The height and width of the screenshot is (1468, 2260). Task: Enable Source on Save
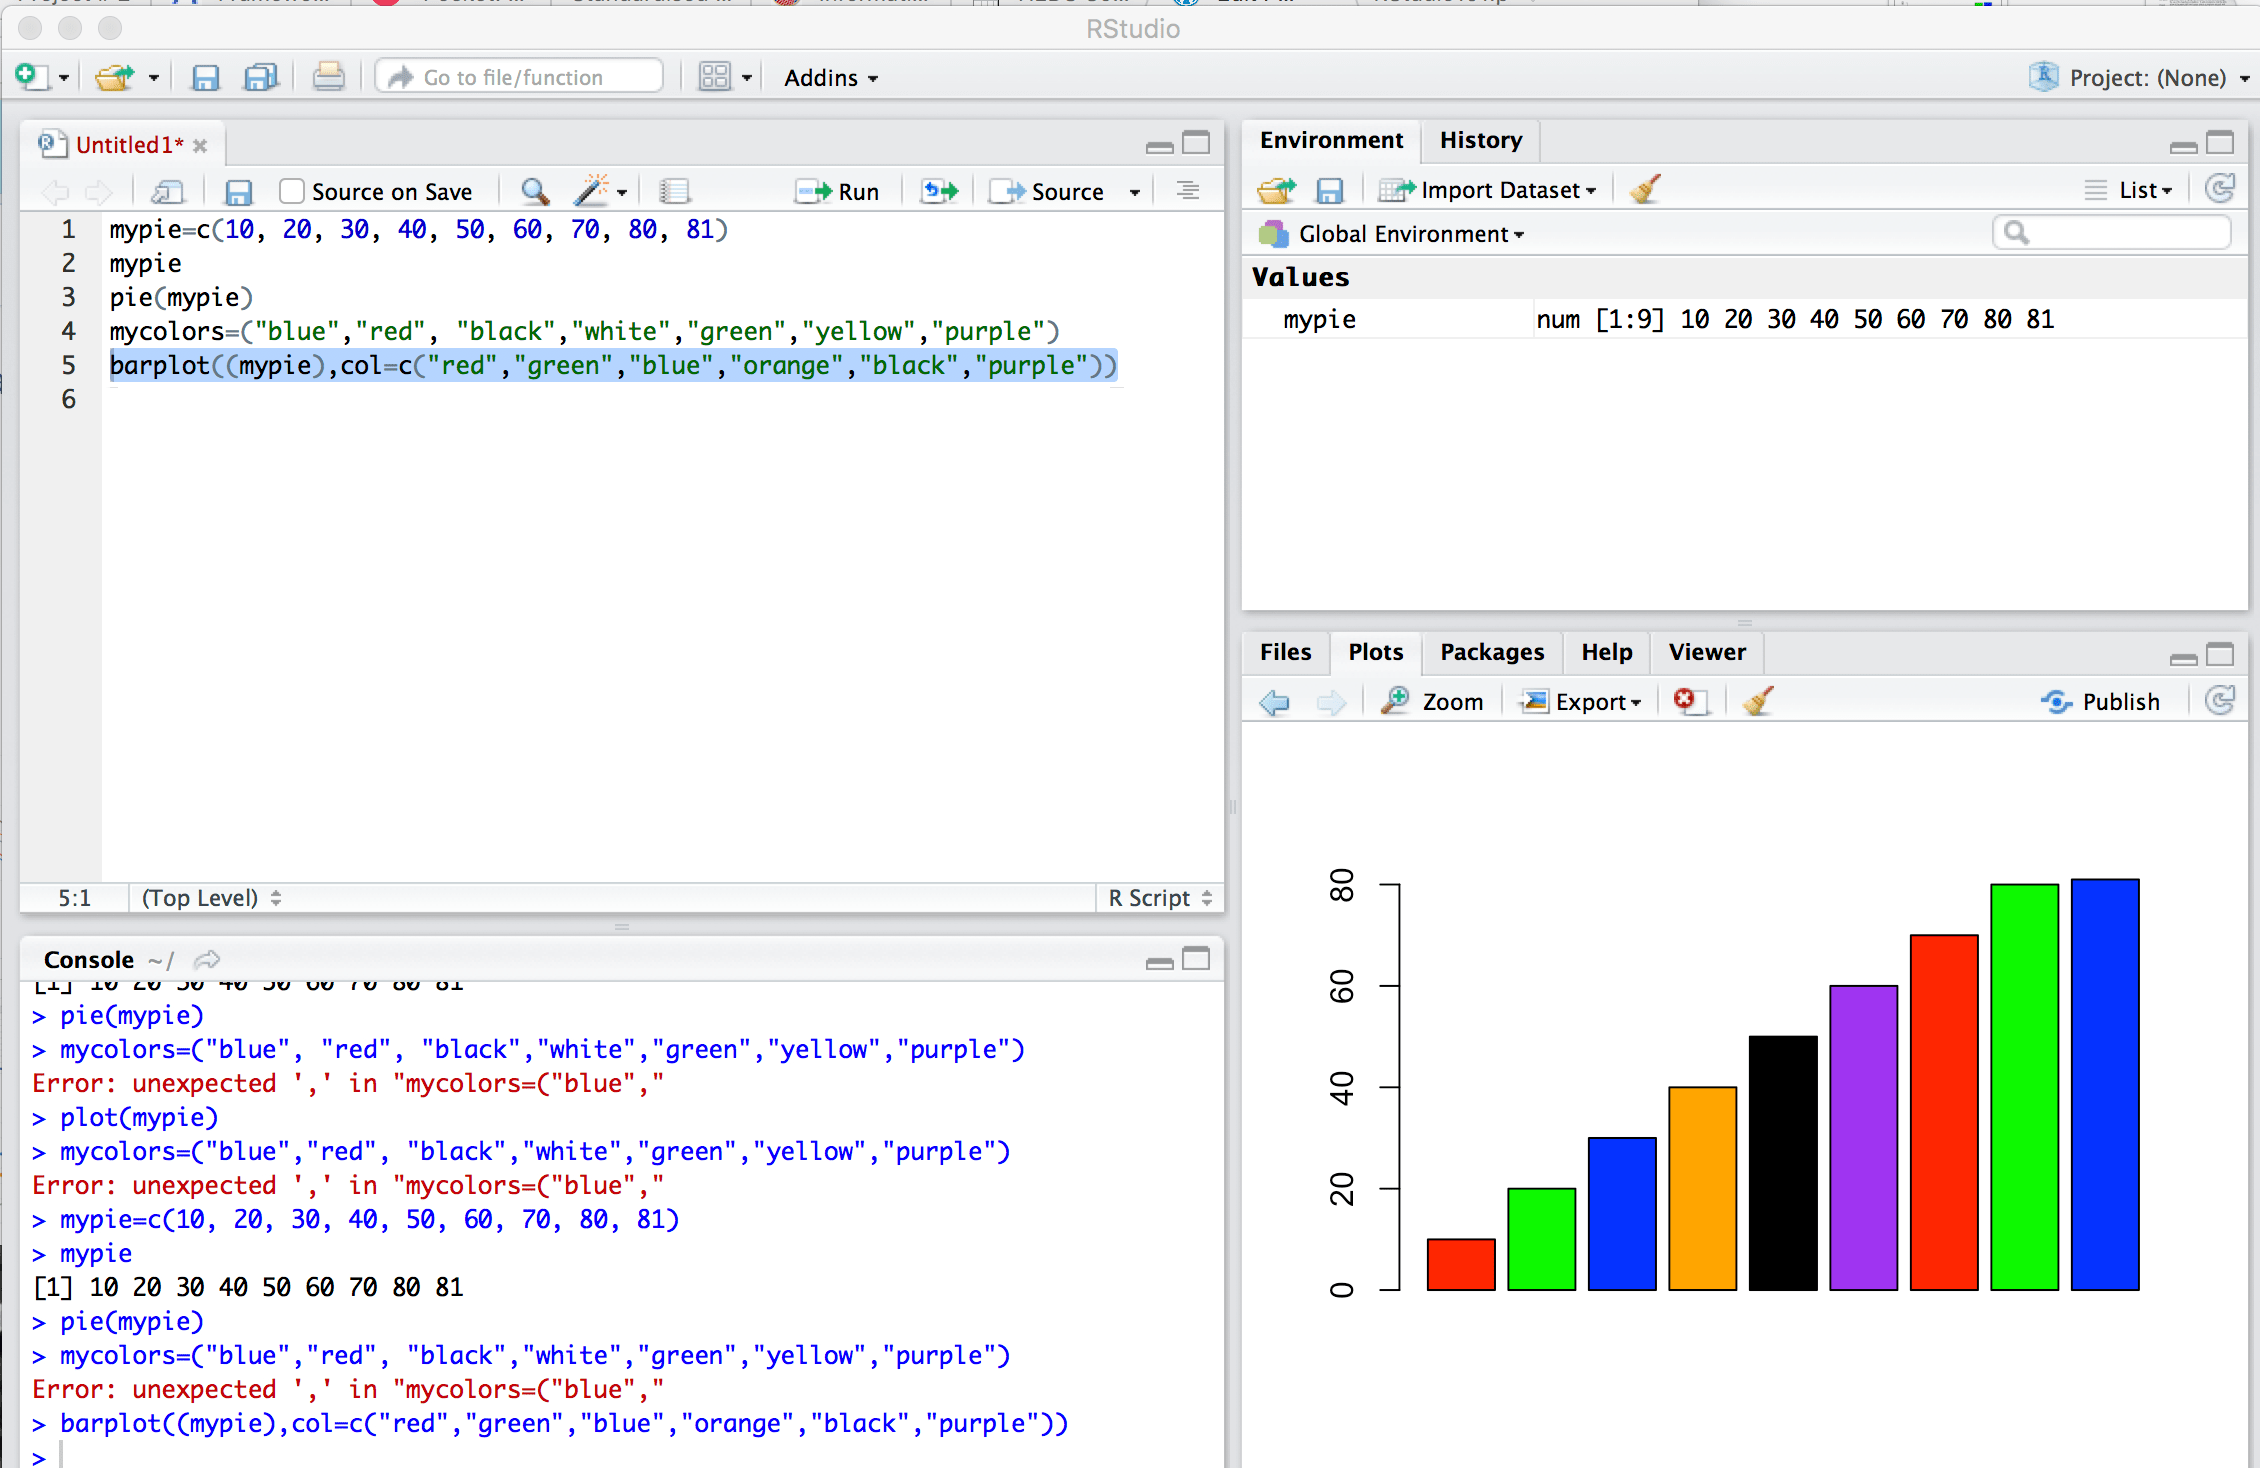pyautogui.click(x=290, y=190)
